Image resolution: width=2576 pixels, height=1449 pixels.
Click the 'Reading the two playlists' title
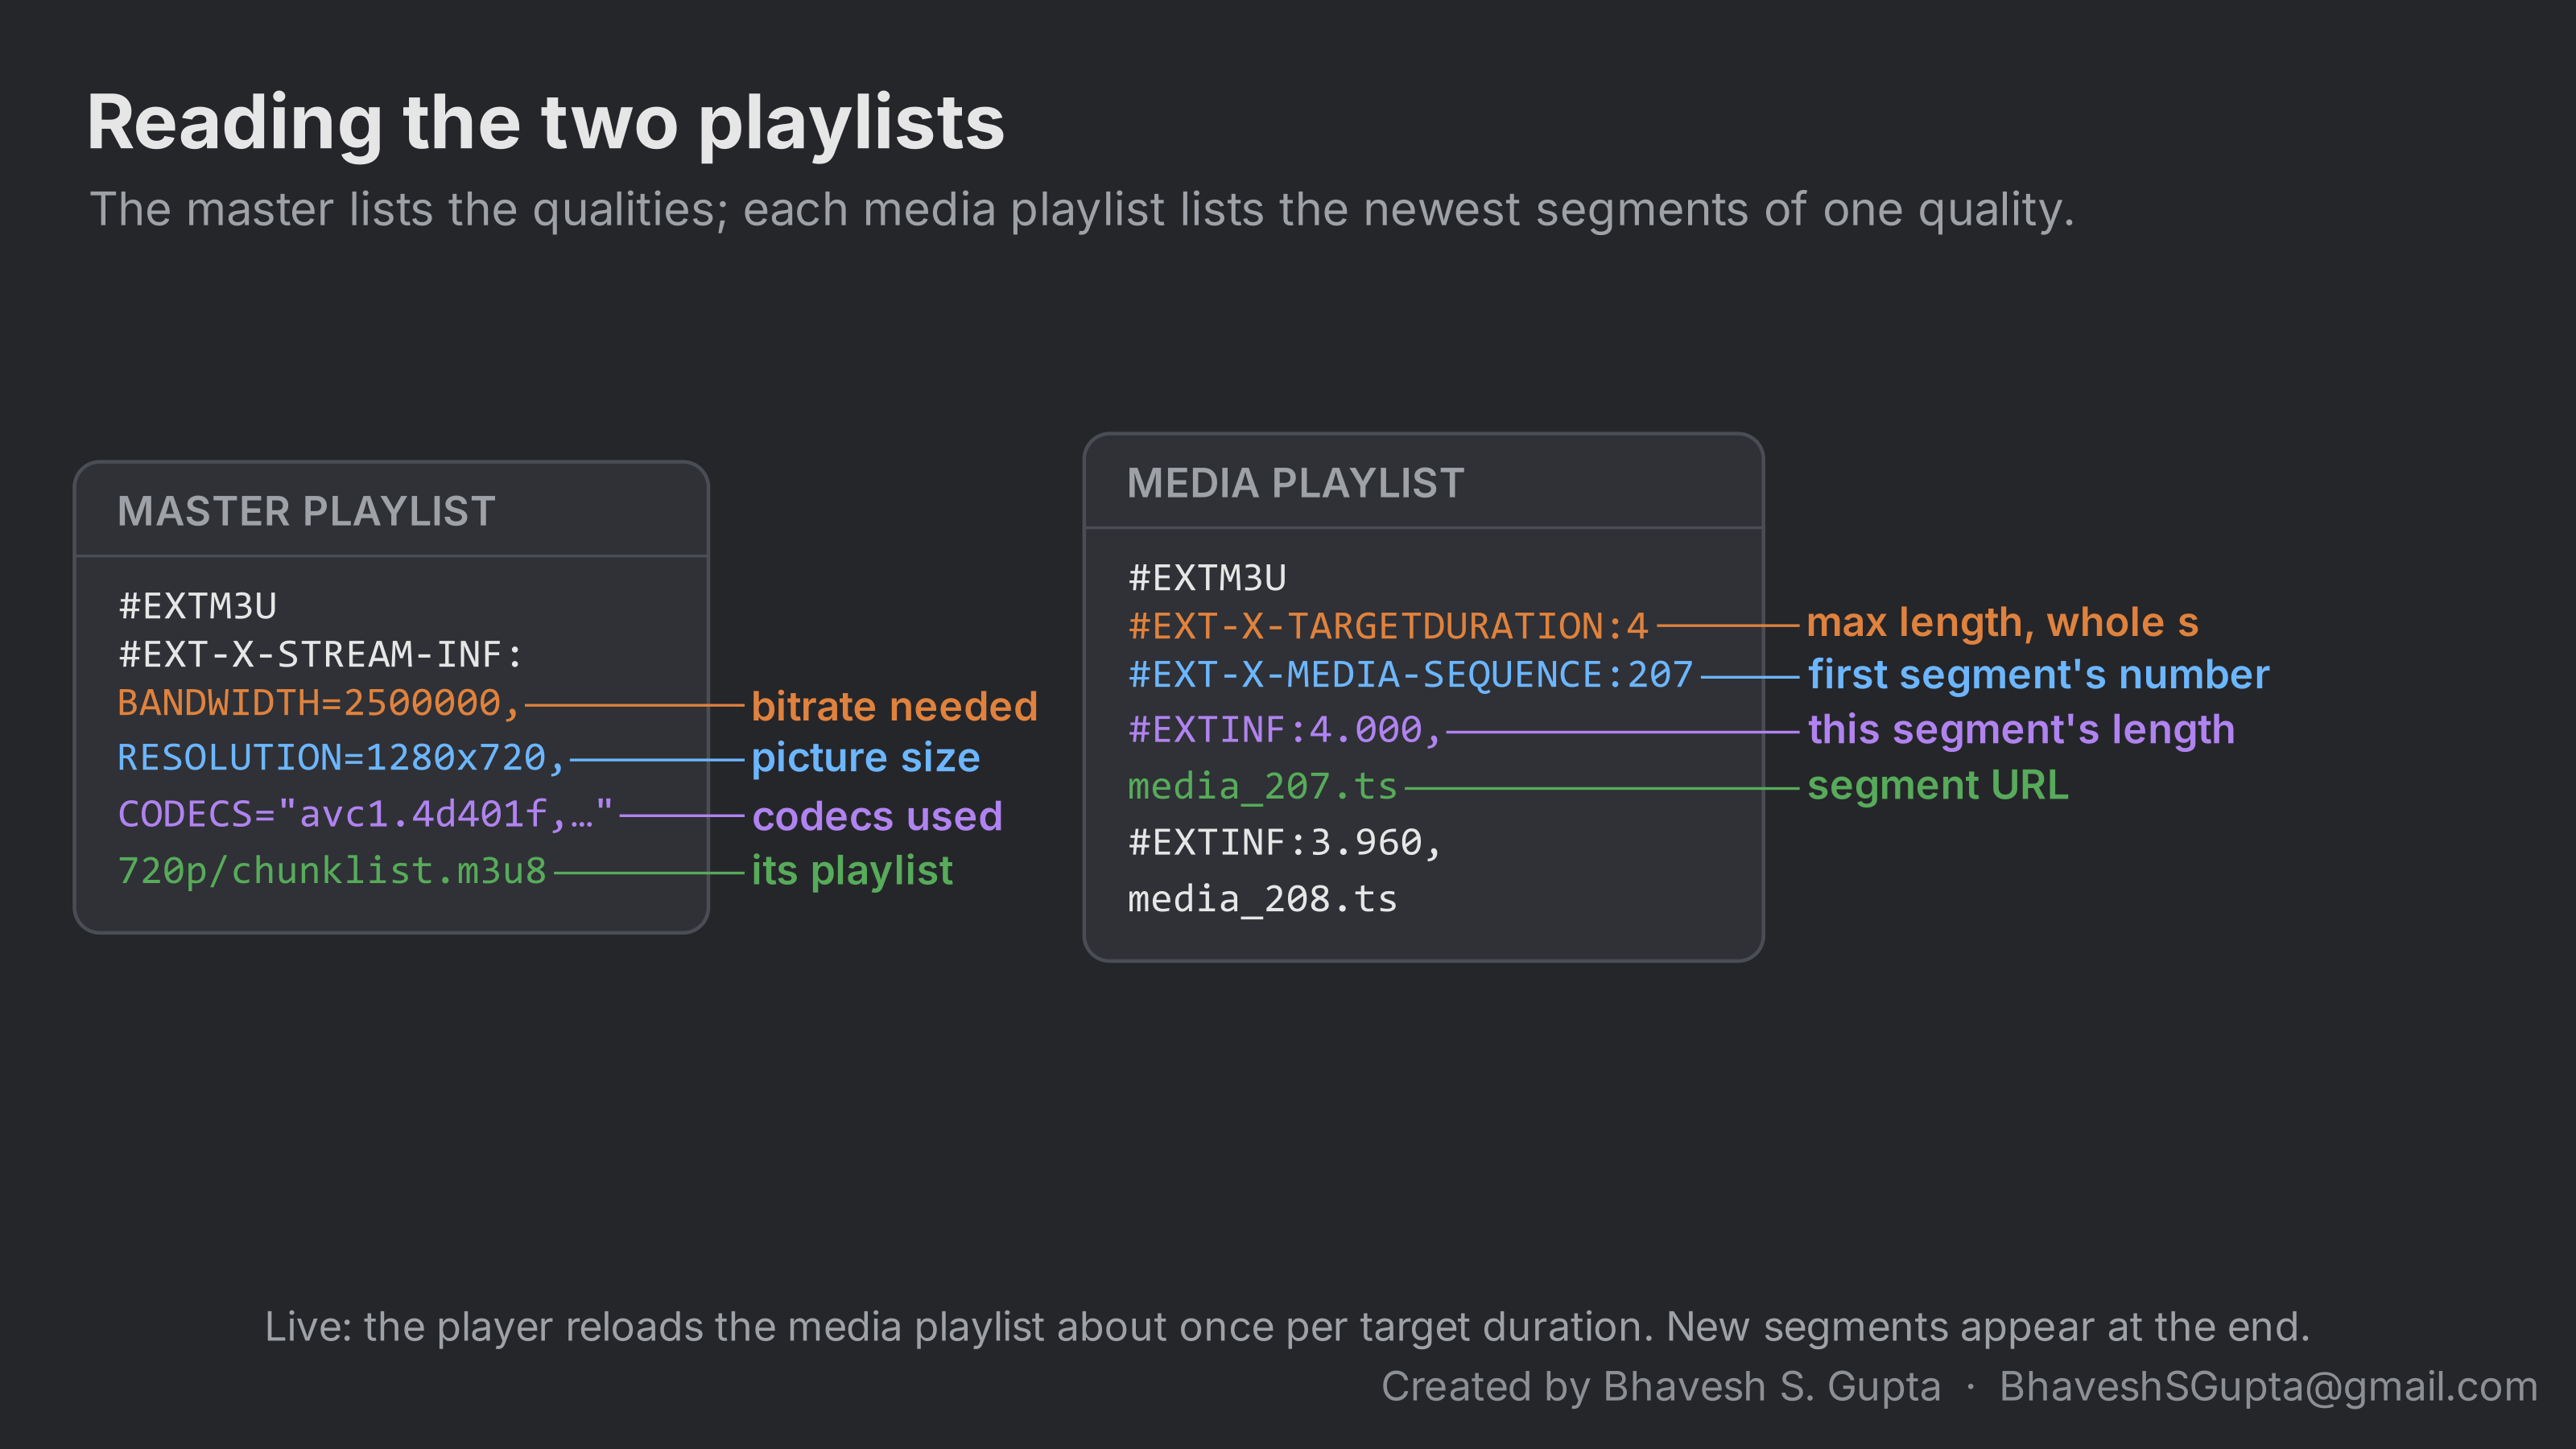tap(545, 123)
